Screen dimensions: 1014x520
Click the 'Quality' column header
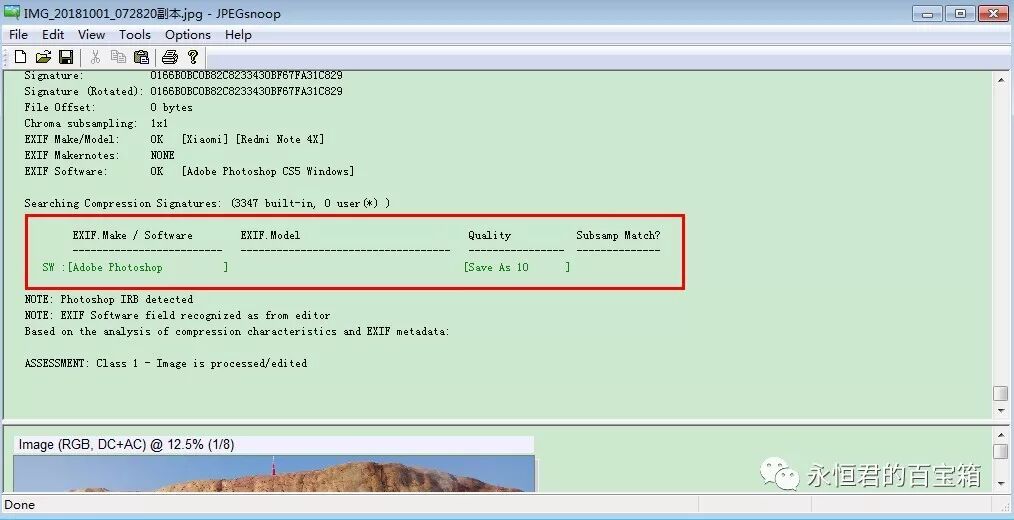tap(490, 235)
